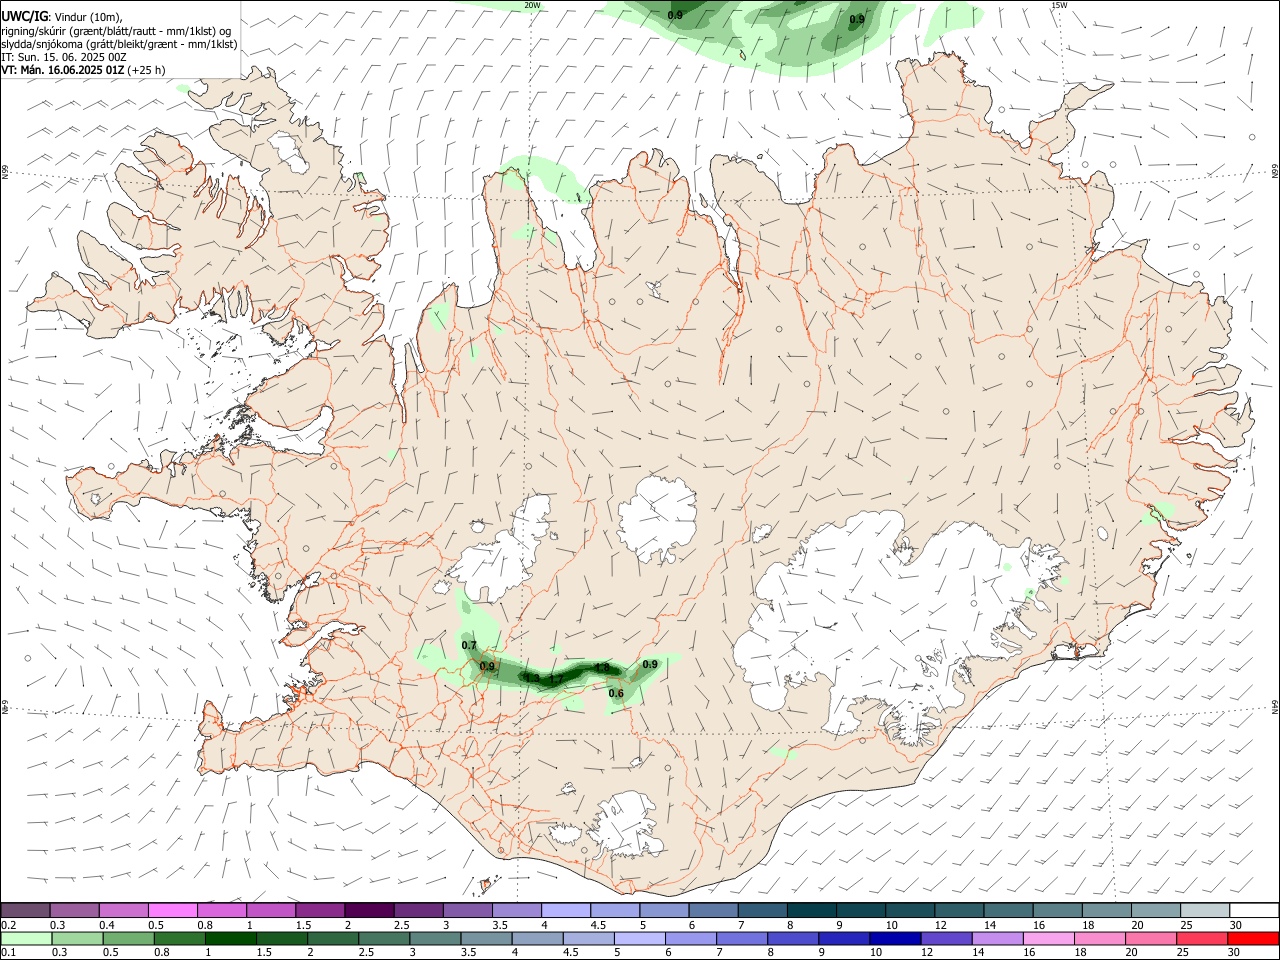Click the 0.7 precipitation value label

469,646
